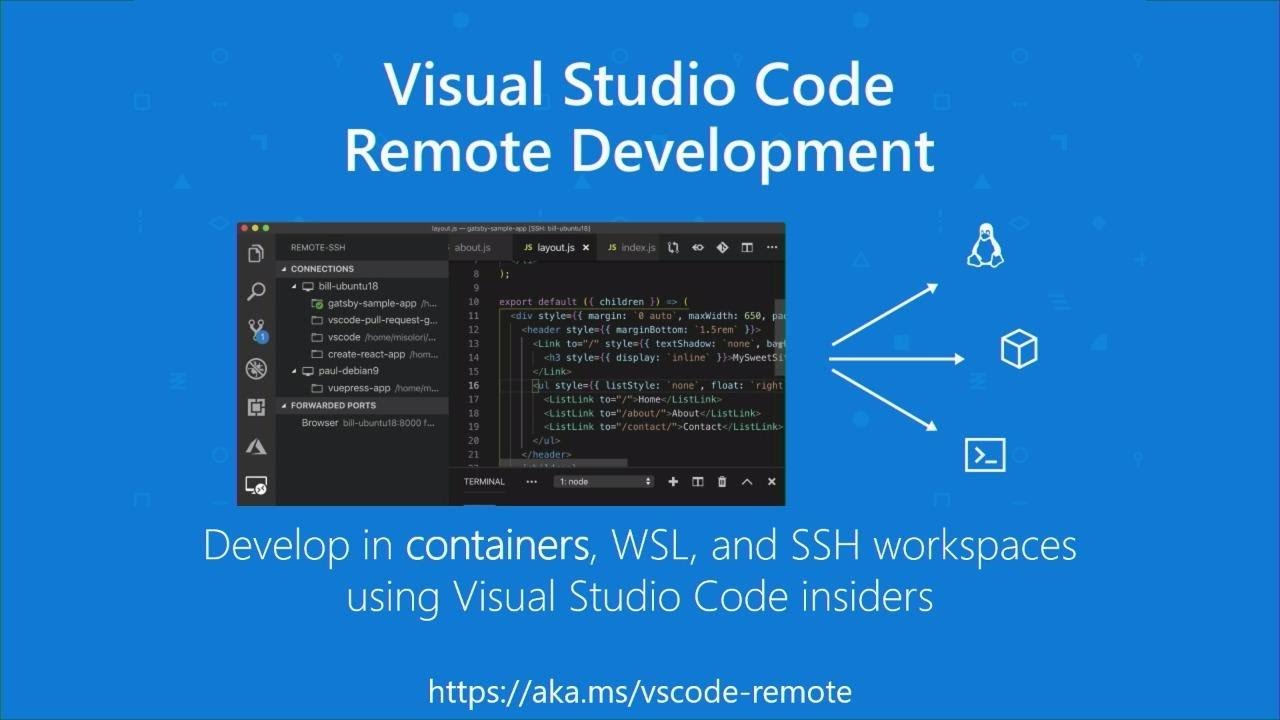Click the code line with Home ListLink
The width and height of the screenshot is (1280, 720).
[x=633, y=399]
